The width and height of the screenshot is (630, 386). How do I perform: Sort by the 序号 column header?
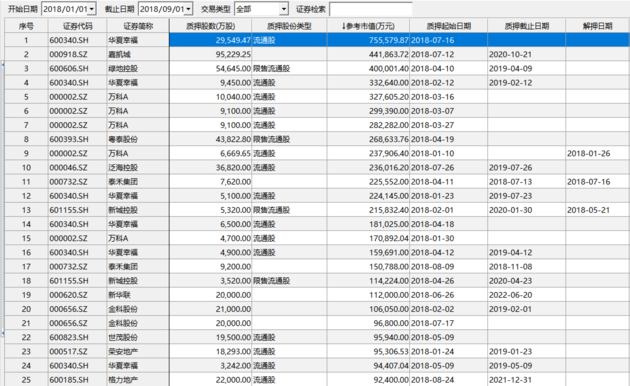coord(27,26)
